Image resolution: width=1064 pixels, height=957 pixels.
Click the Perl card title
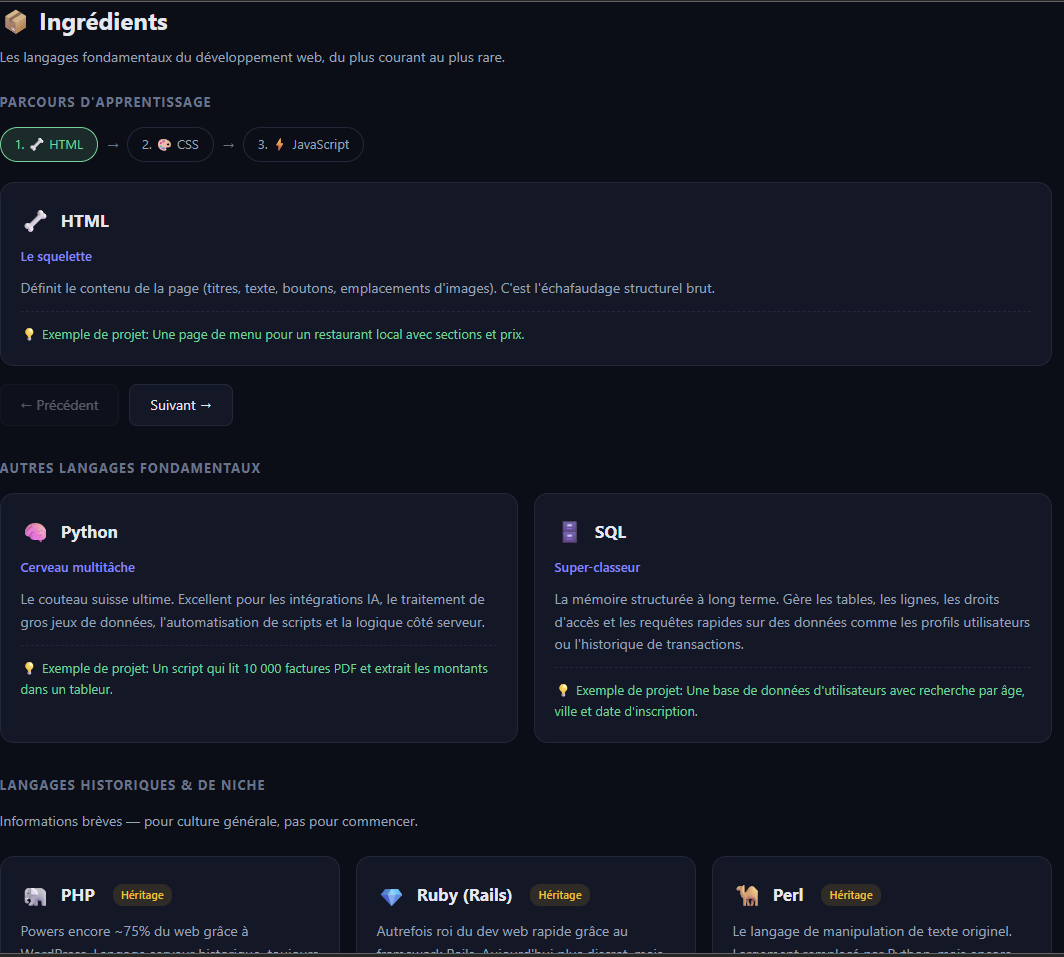pyautogui.click(x=788, y=895)
